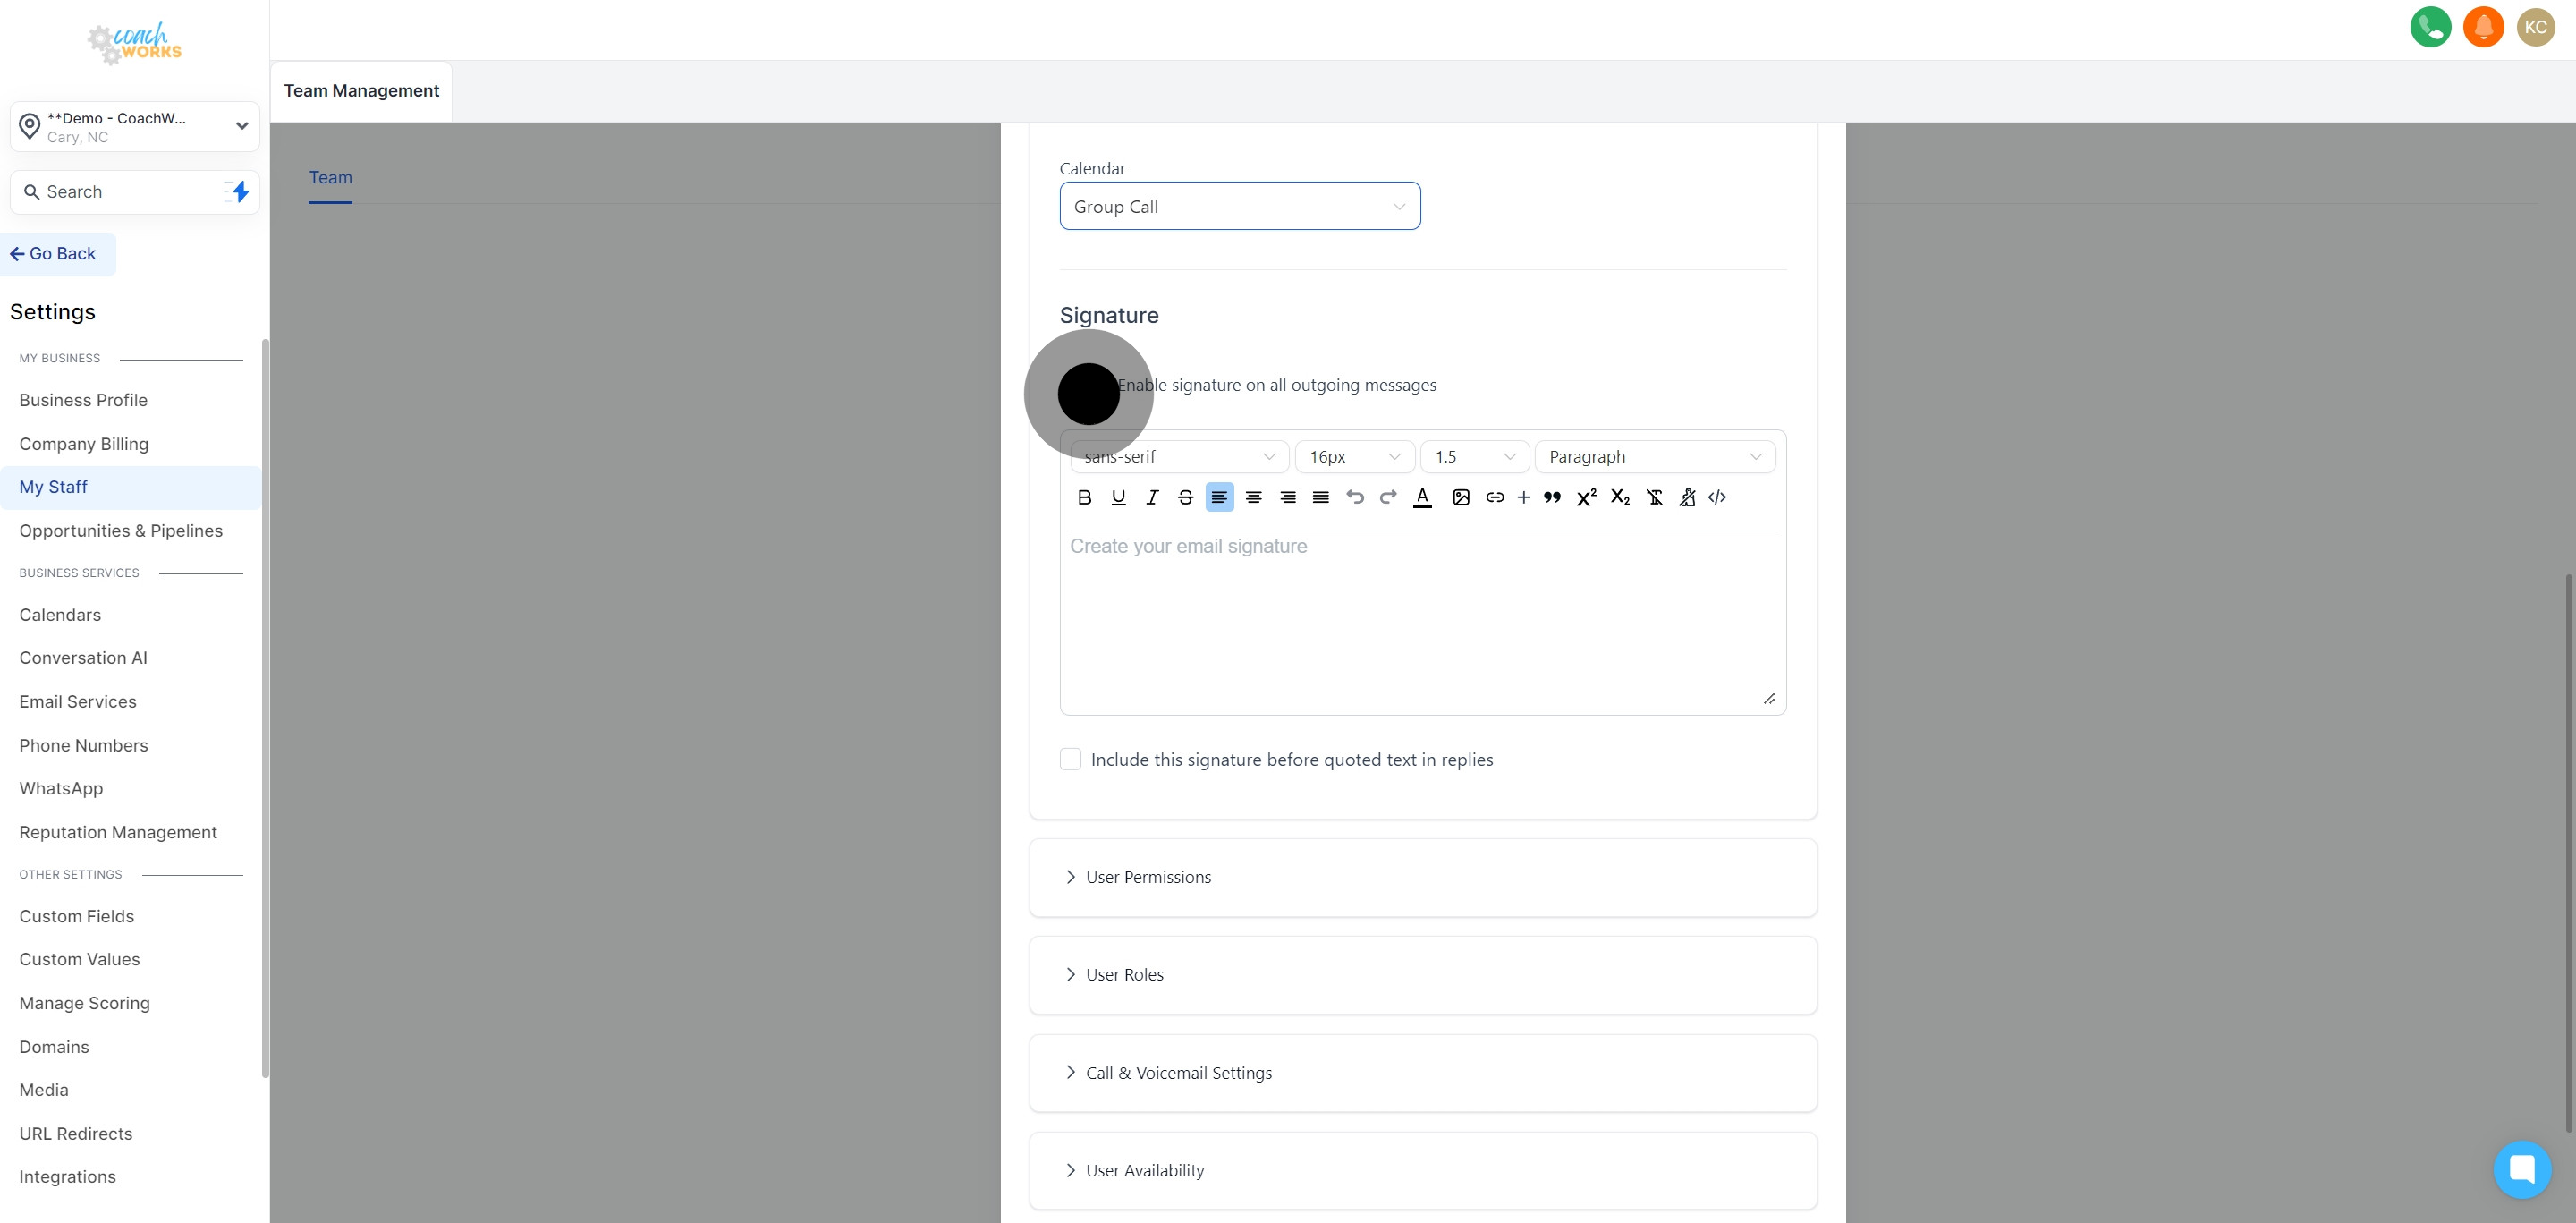Expand Call & Voicemail Settings section
2576x1223 pixels.
click(1178, 1073)
